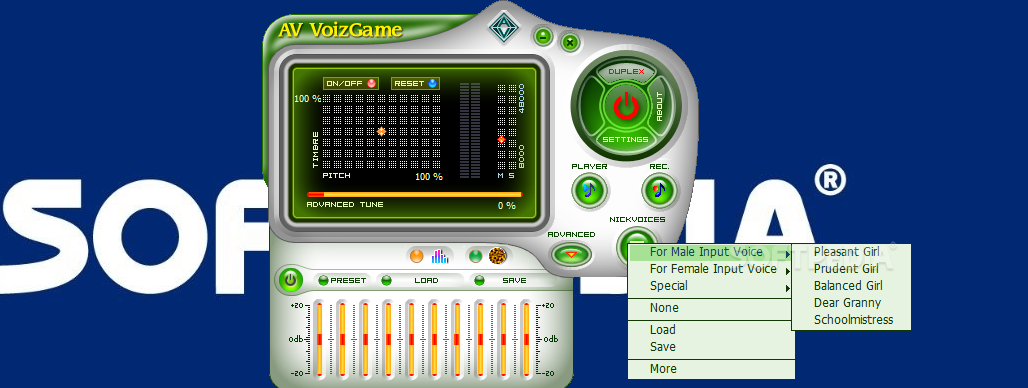The width and height of the screenshot is (1028, 388).
Task: Click the sample rate level marker
Action: pos(502,140)
